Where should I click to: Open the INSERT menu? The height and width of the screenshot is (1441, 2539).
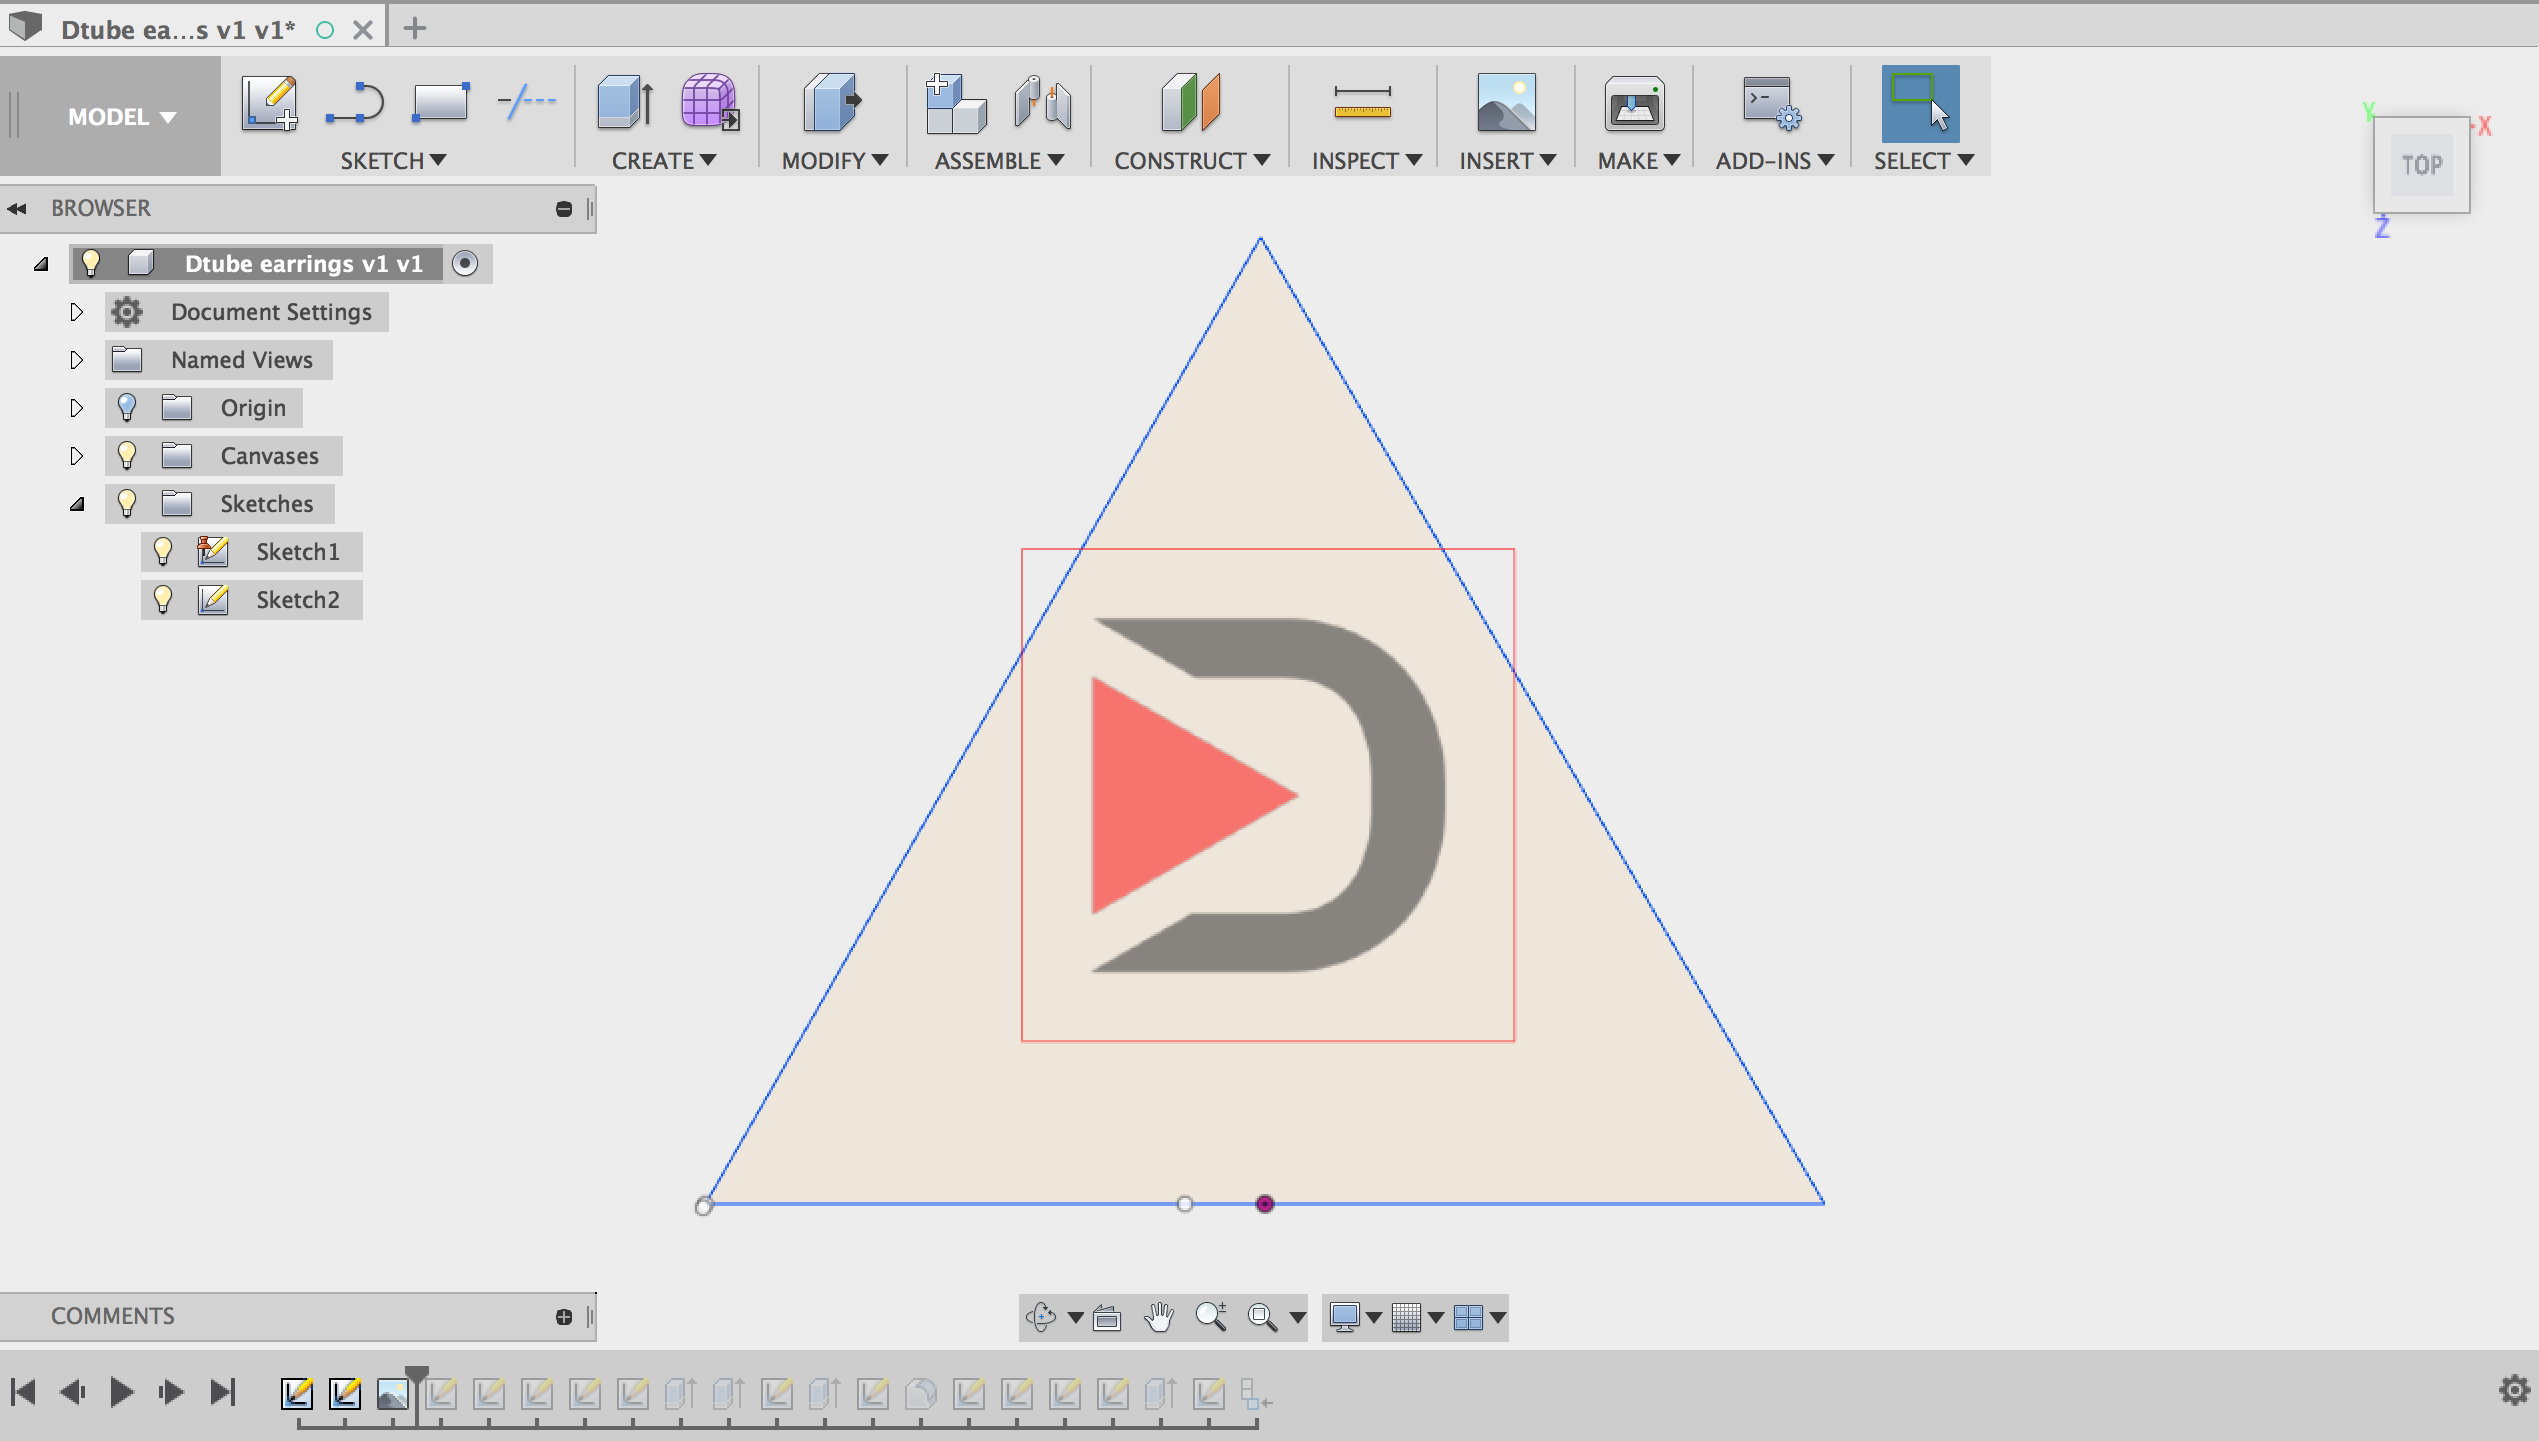pyautogui.click(x=1507, y=161)
